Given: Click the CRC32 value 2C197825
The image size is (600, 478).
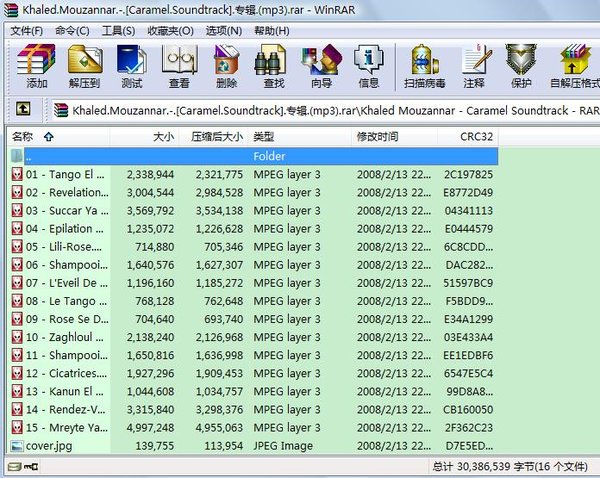Looking at the screenshot, I should click(468, 175).
